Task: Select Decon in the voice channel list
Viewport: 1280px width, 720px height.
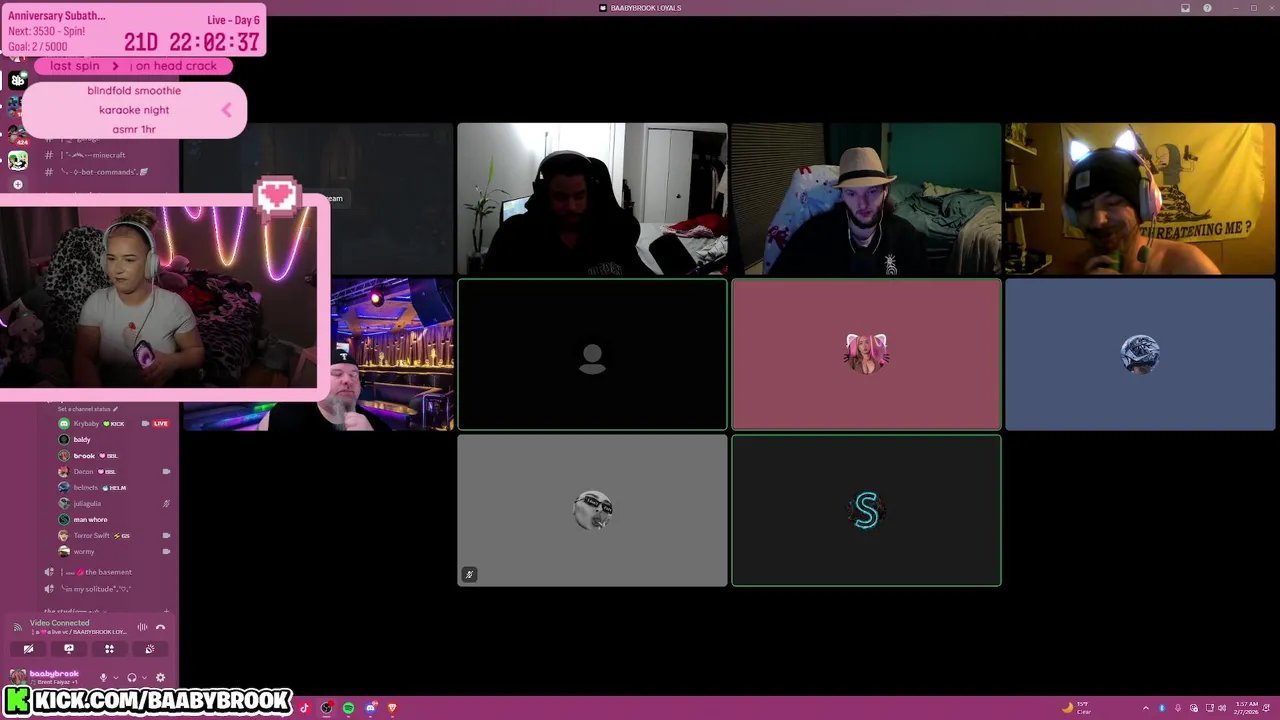Action: [x=114, y=472]
